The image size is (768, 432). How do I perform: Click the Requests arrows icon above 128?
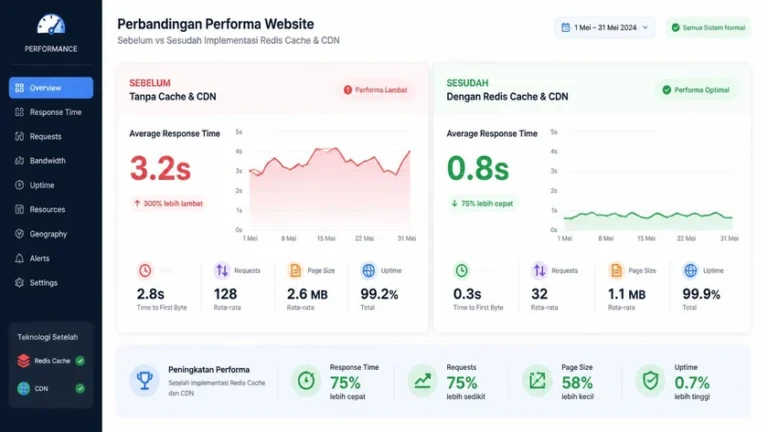coord(222,270)
